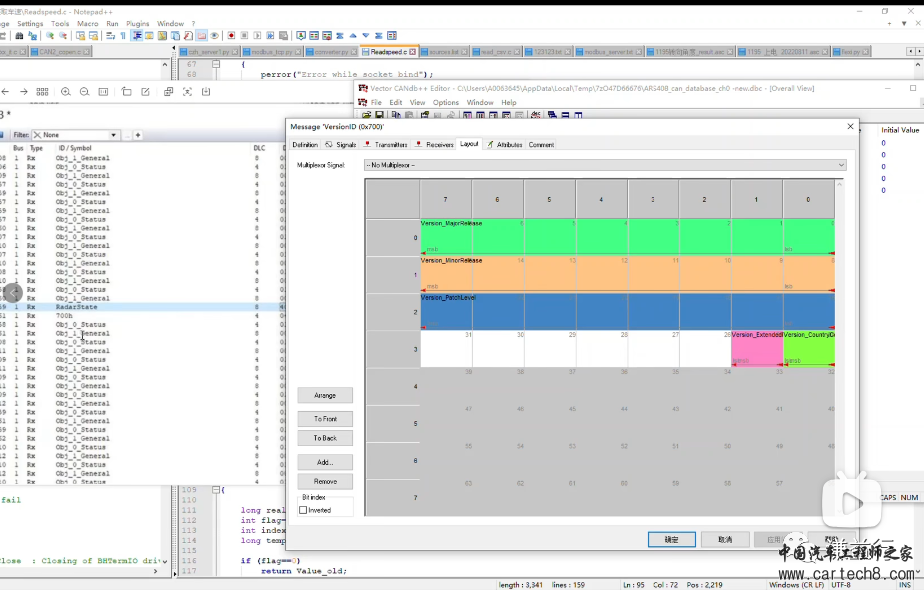Click the Playback macro icon in Notepad++

click(x=257, y=36)
